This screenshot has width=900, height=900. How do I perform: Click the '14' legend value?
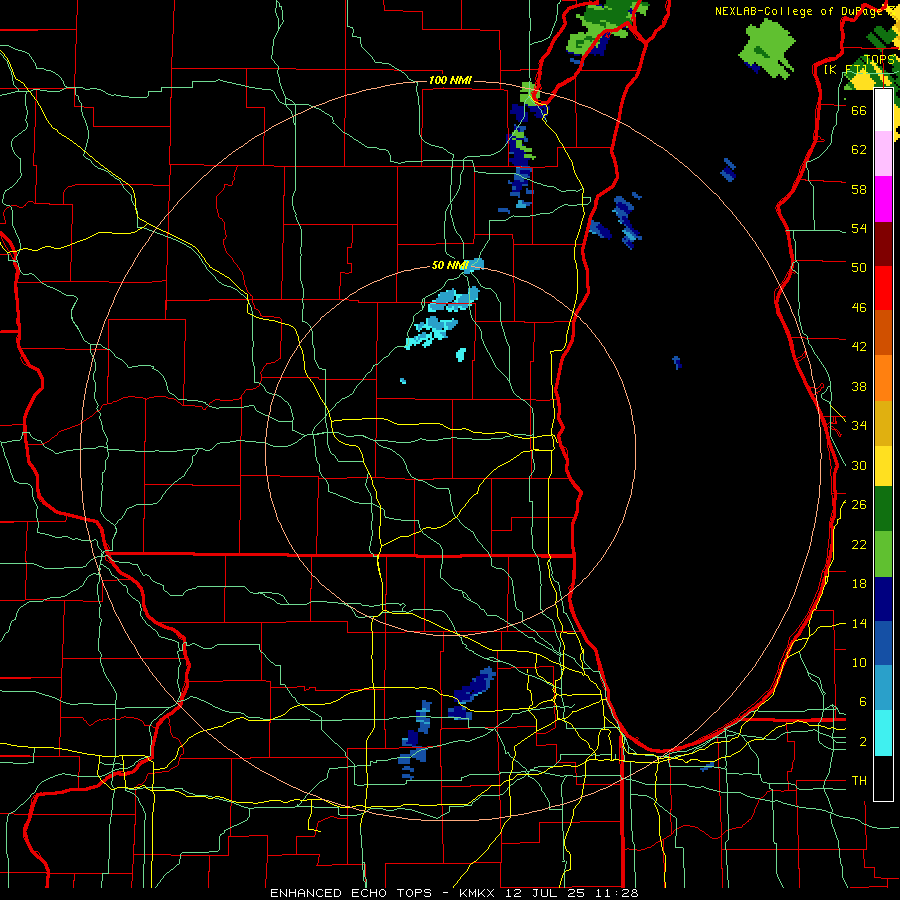point(859,623)
